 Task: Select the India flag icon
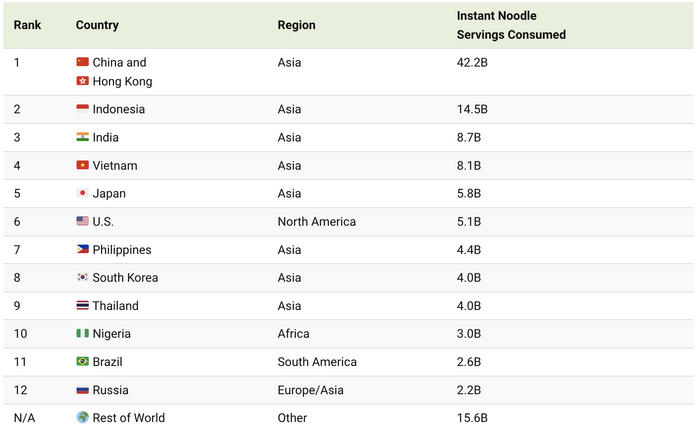click(82, 137)
